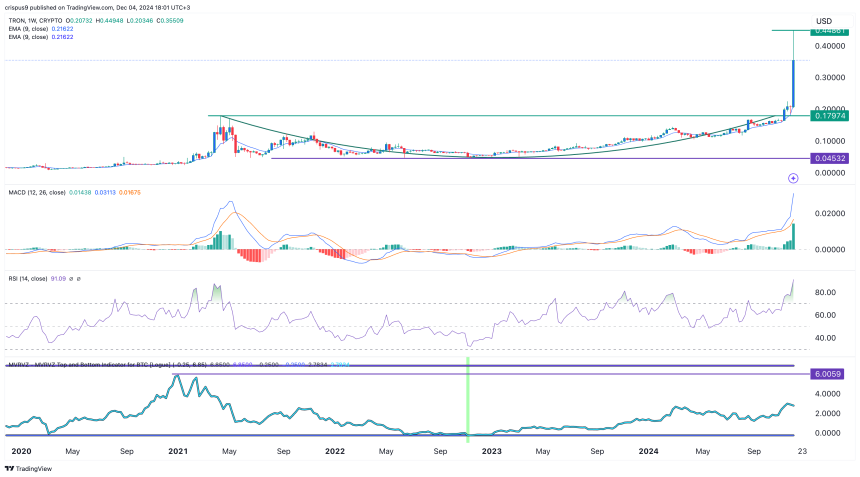Click the 2021 label on time axis
This screenshot has width=860, height=477.
coord(180,450)
